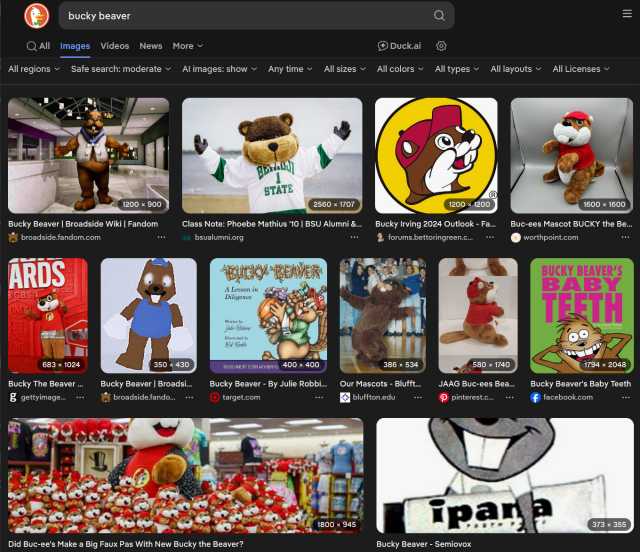Switch to the All tab
640x552 pixels.
[x=38, y=46]
